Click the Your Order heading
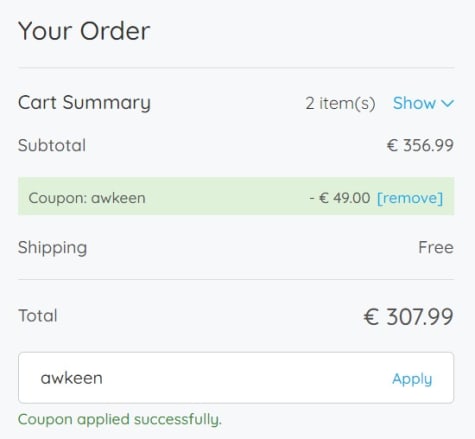The image size is (475, 439). pyautogui.click(x=84, y=31)
